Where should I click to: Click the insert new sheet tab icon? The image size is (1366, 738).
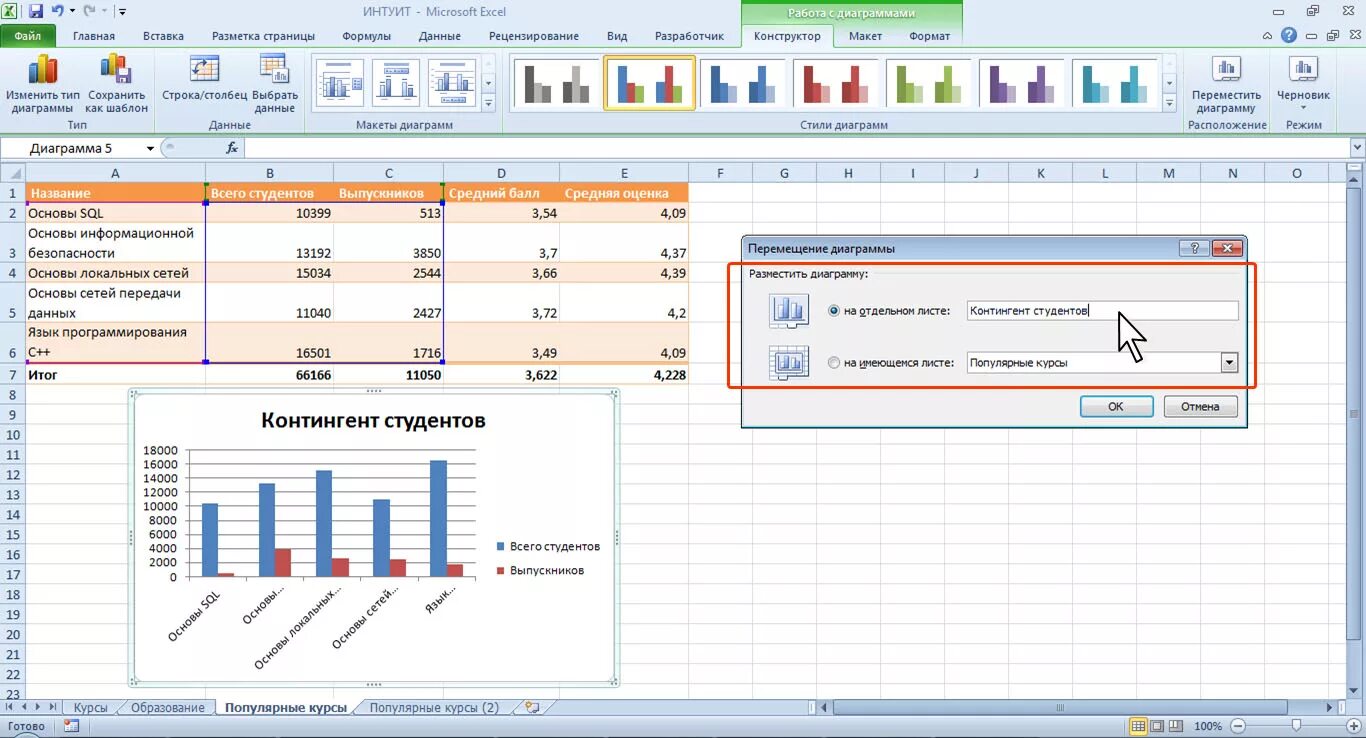[531, 707]
